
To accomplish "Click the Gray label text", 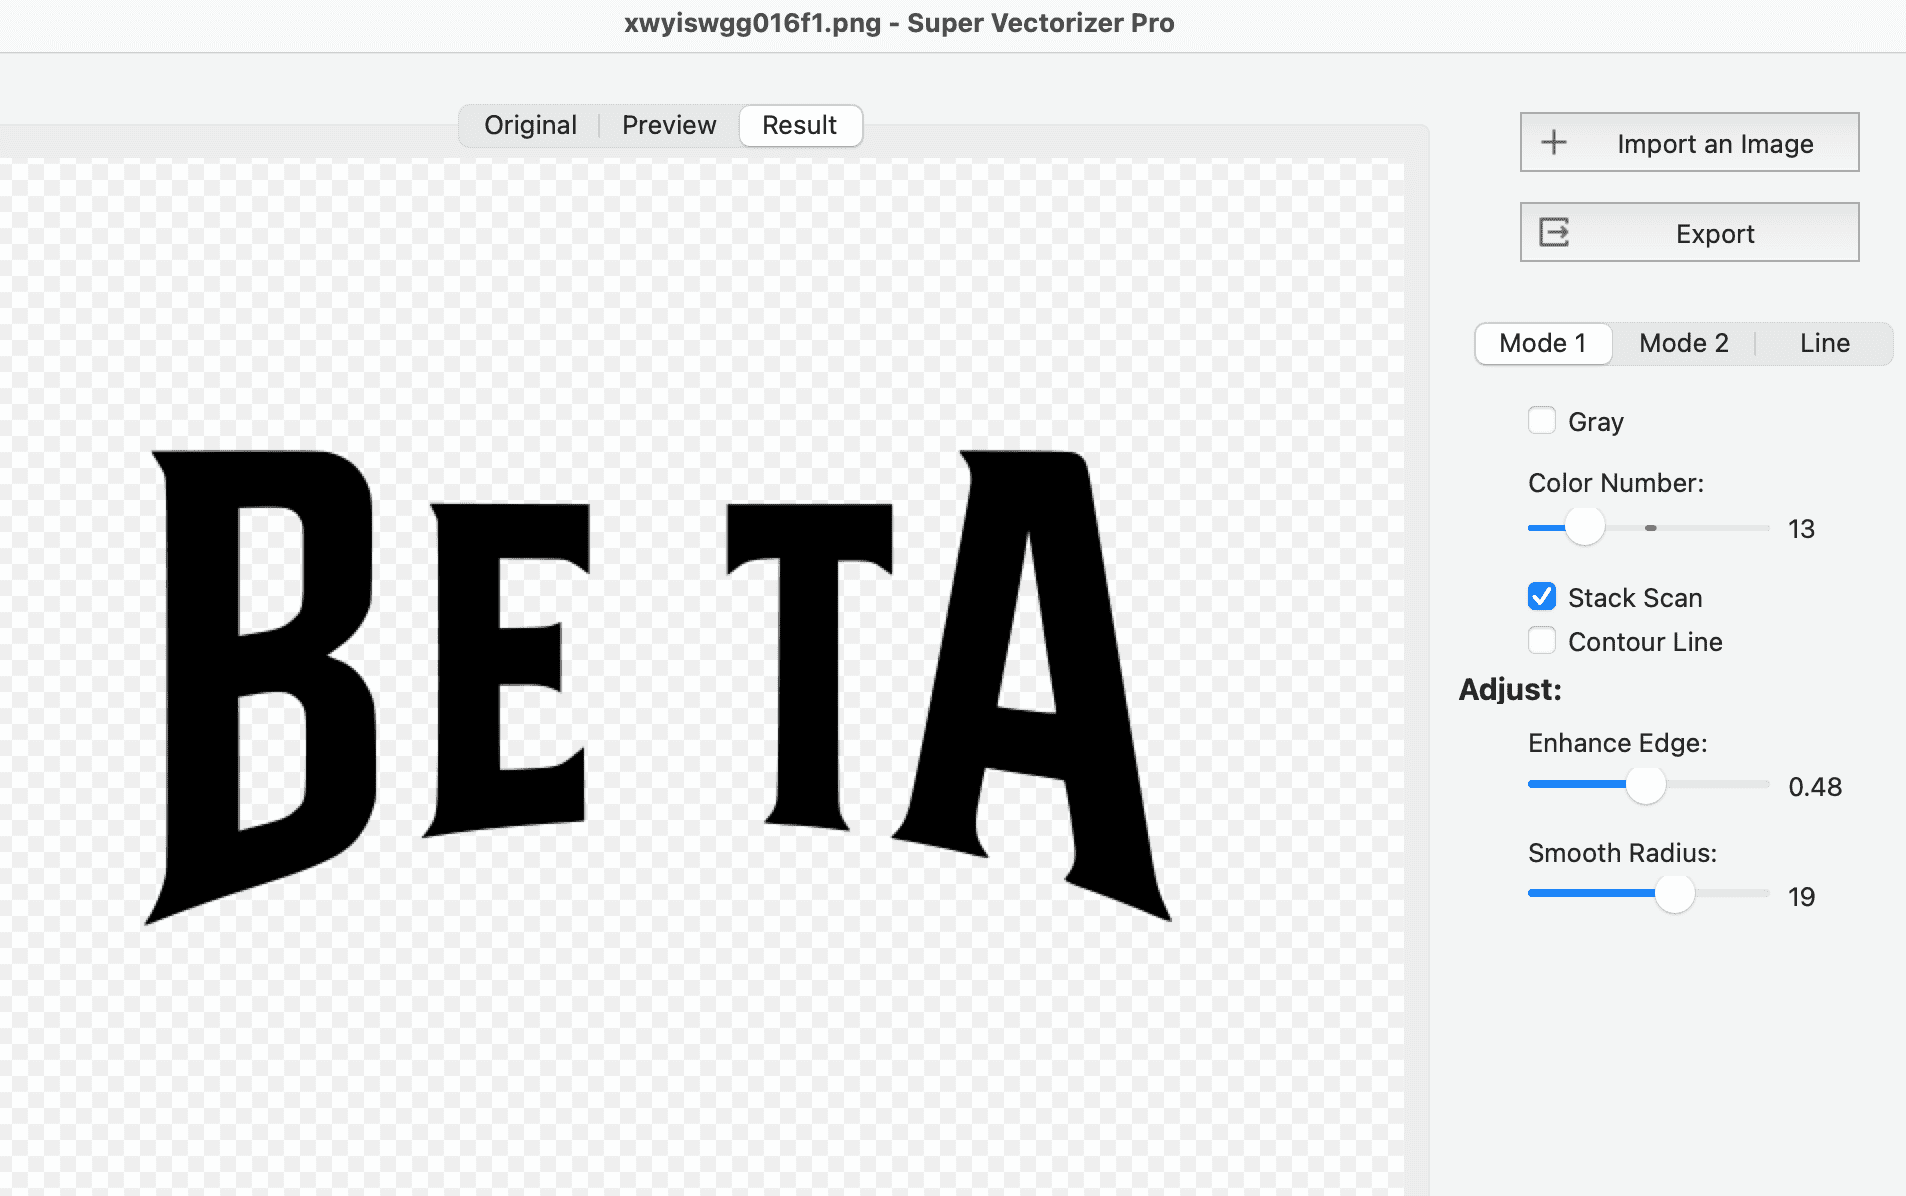I will [x=1596, y=422].
